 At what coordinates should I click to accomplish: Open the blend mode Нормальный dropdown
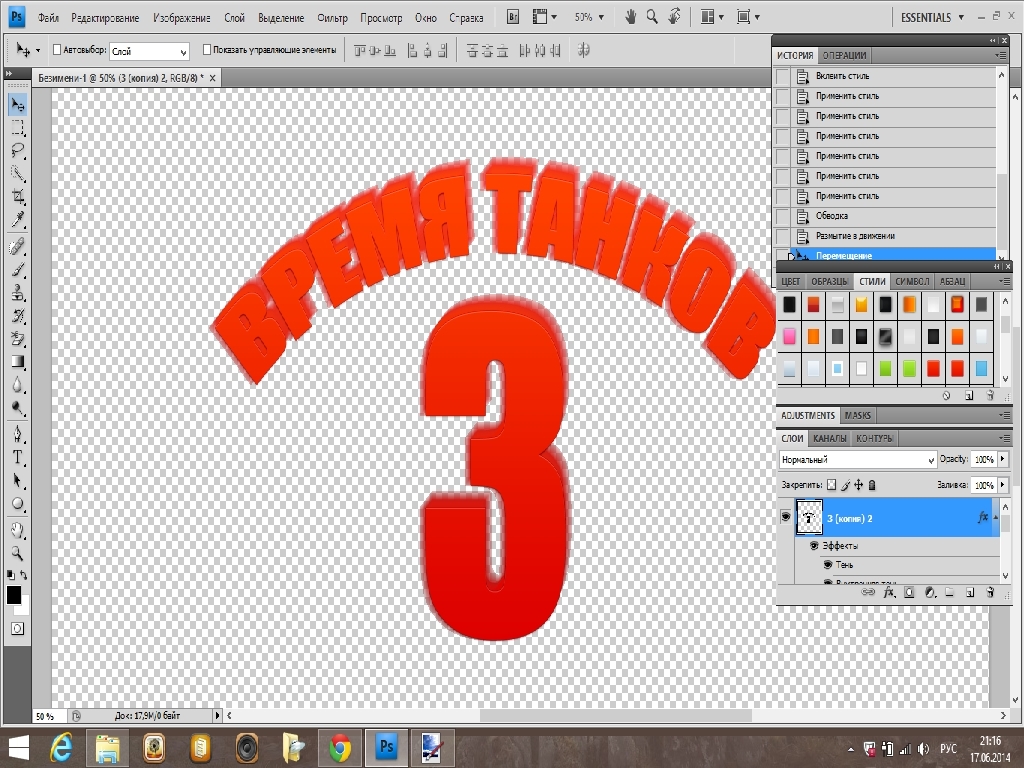coord(858,460)
